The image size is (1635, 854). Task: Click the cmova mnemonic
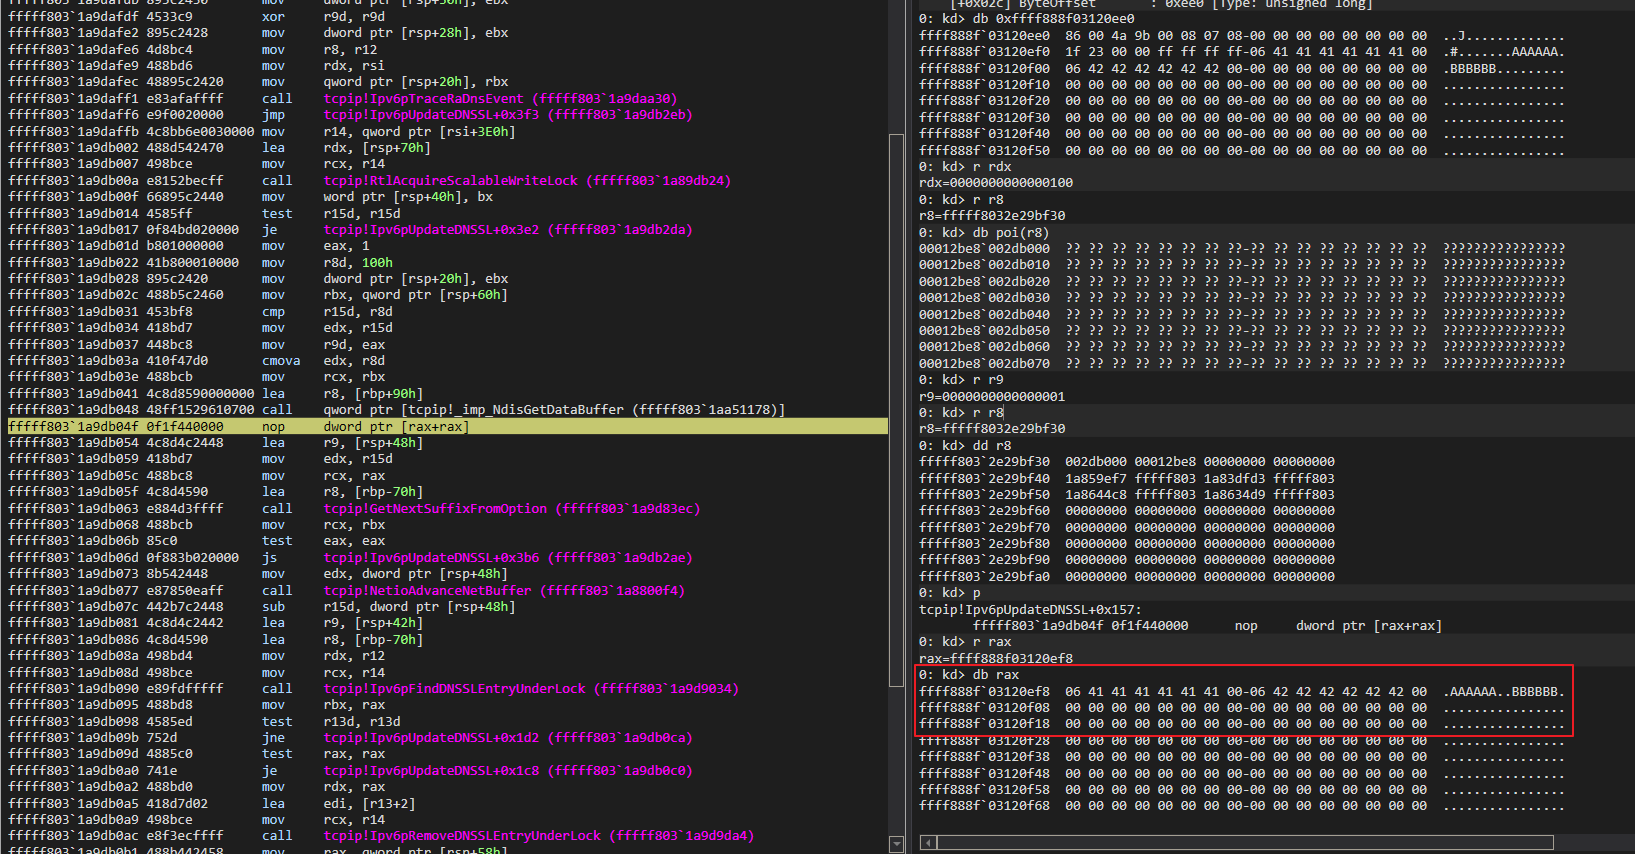coord(281,361)
